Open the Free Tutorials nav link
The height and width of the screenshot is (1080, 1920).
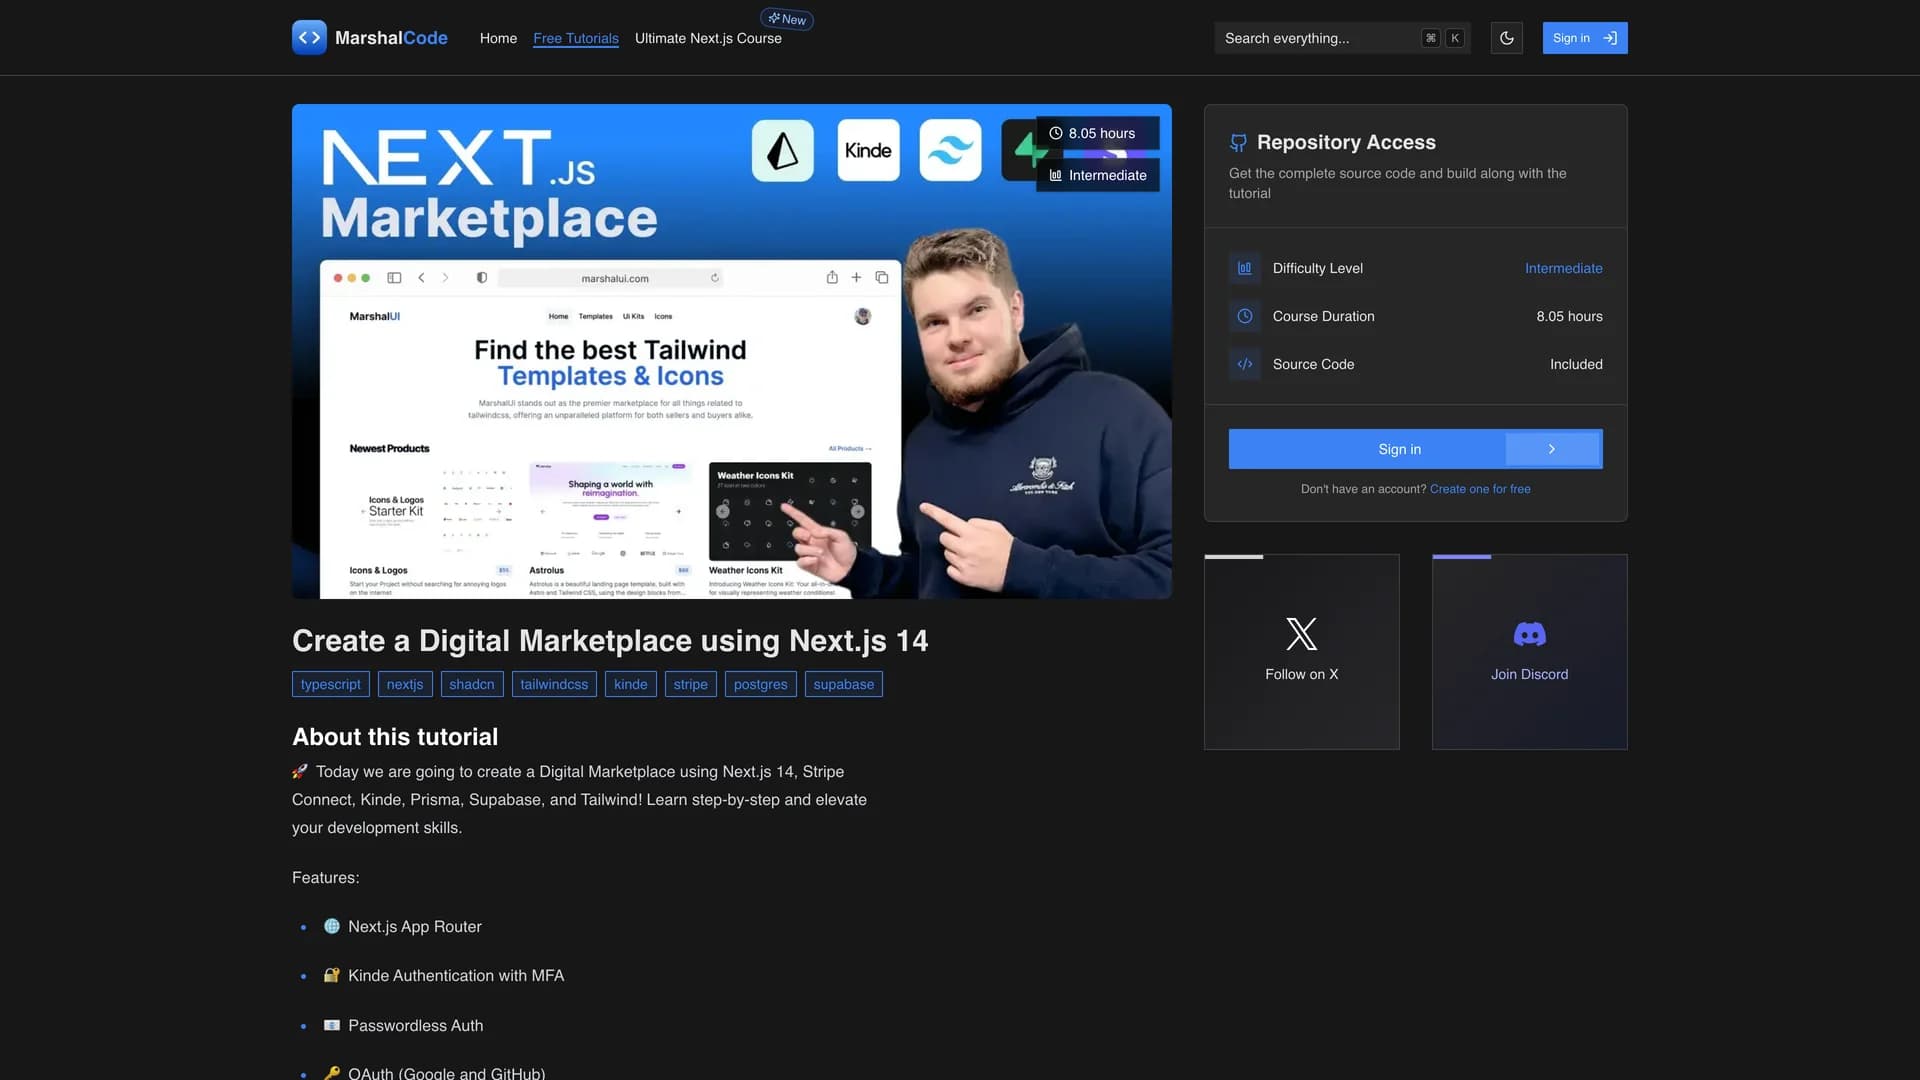[x=576, y=38]
